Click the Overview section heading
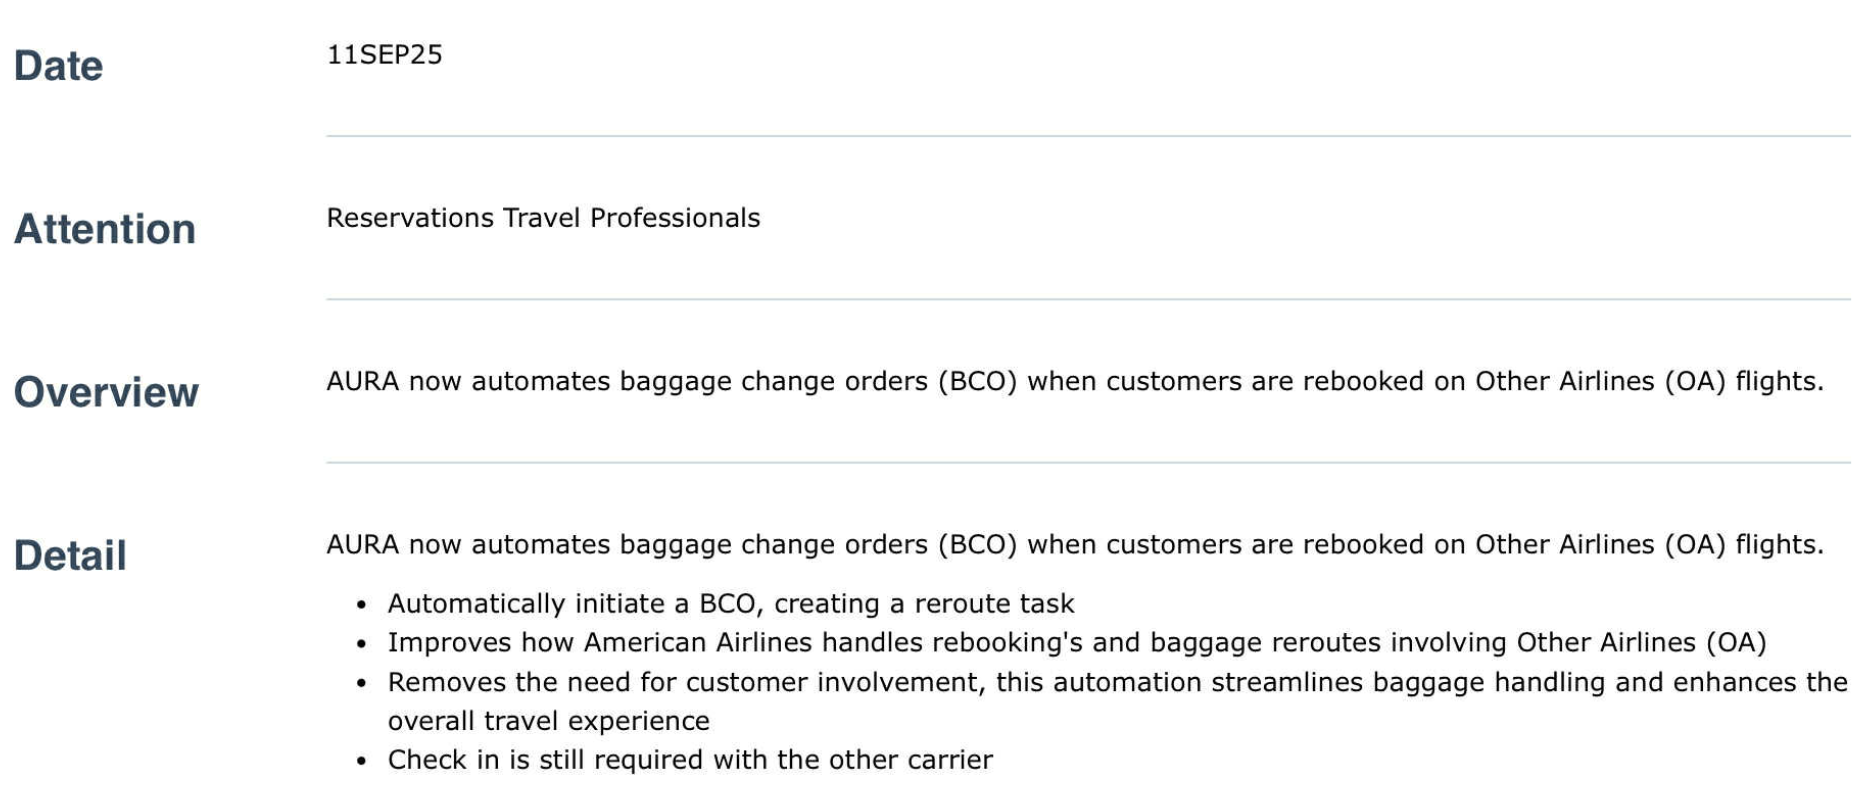This screenshot has height=798, width=1852. coord(106,392)
